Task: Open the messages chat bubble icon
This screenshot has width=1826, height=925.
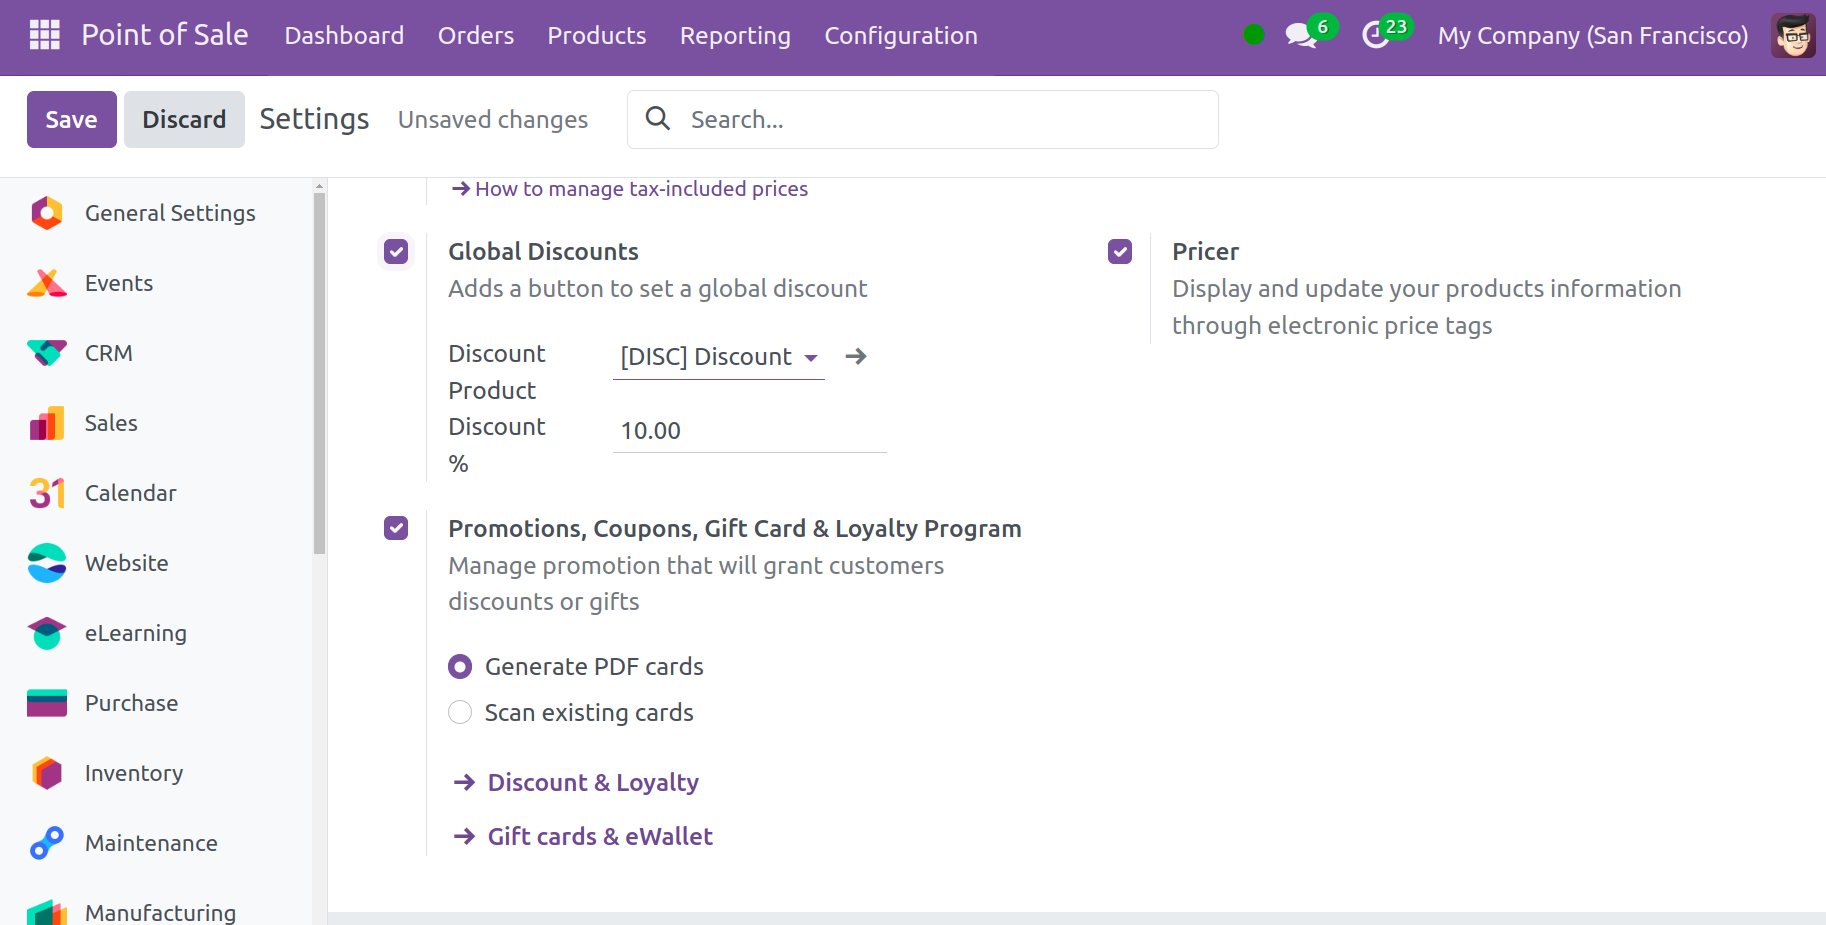Action: point(1299,36)
